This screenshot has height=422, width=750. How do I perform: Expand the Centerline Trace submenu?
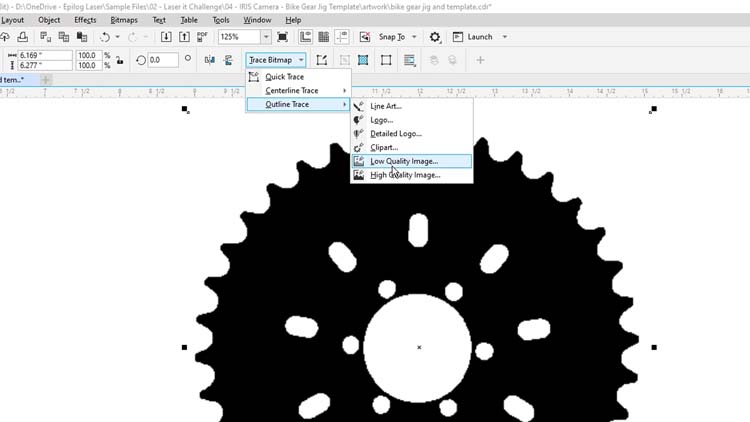point(298,90)
